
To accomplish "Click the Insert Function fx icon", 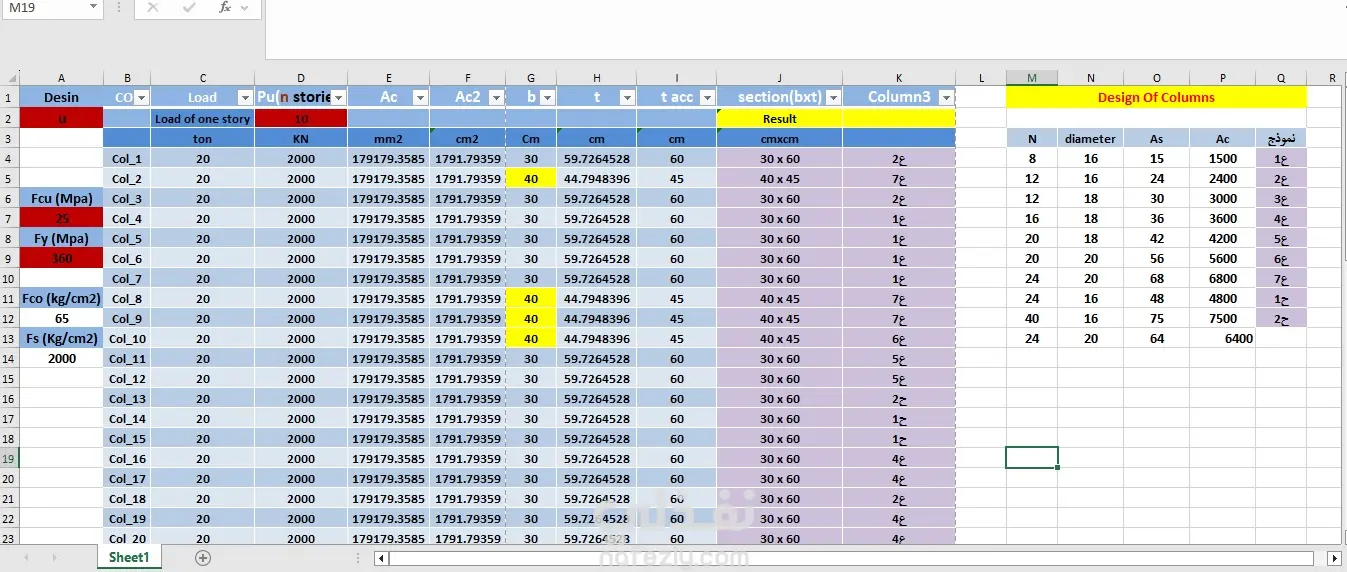I will click(225, 8).
